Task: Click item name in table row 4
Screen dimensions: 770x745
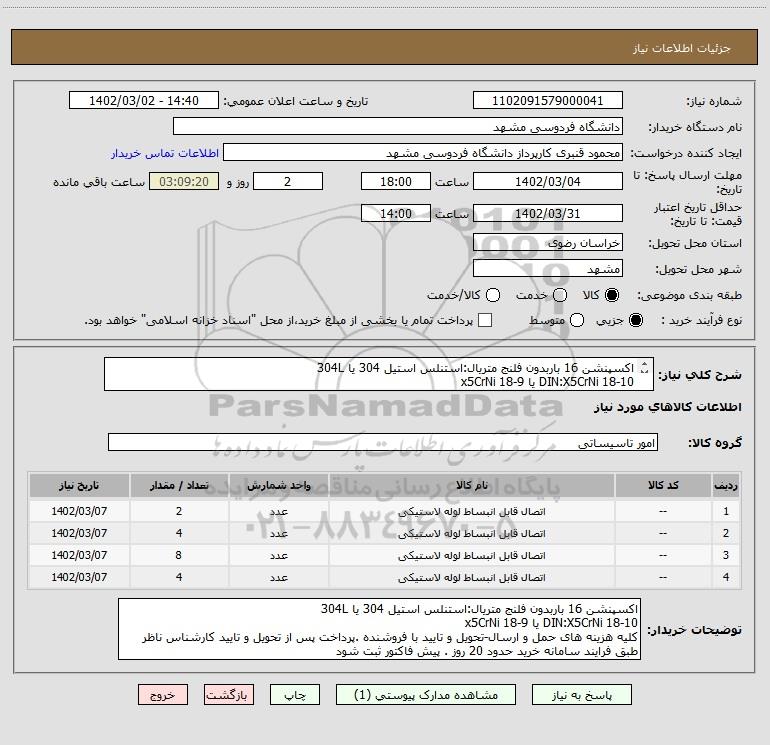Action: coord(471,578)
